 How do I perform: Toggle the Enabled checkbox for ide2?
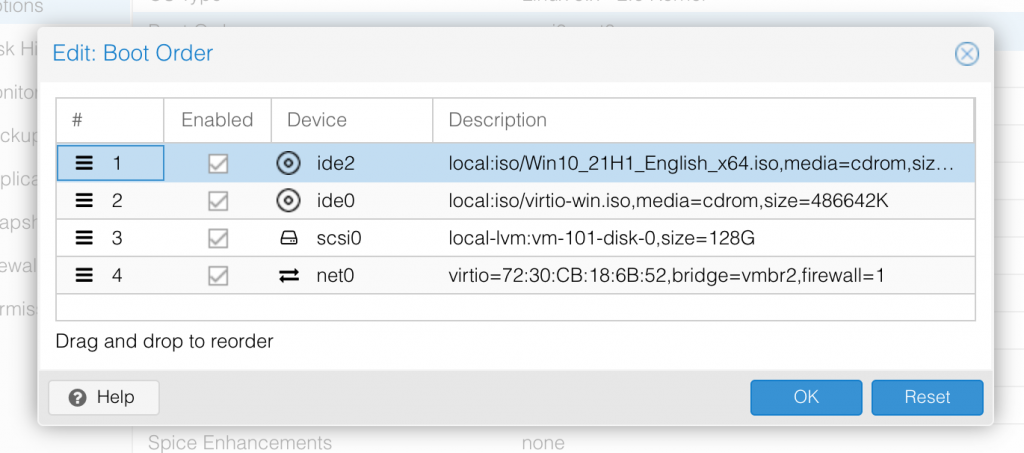218,163
